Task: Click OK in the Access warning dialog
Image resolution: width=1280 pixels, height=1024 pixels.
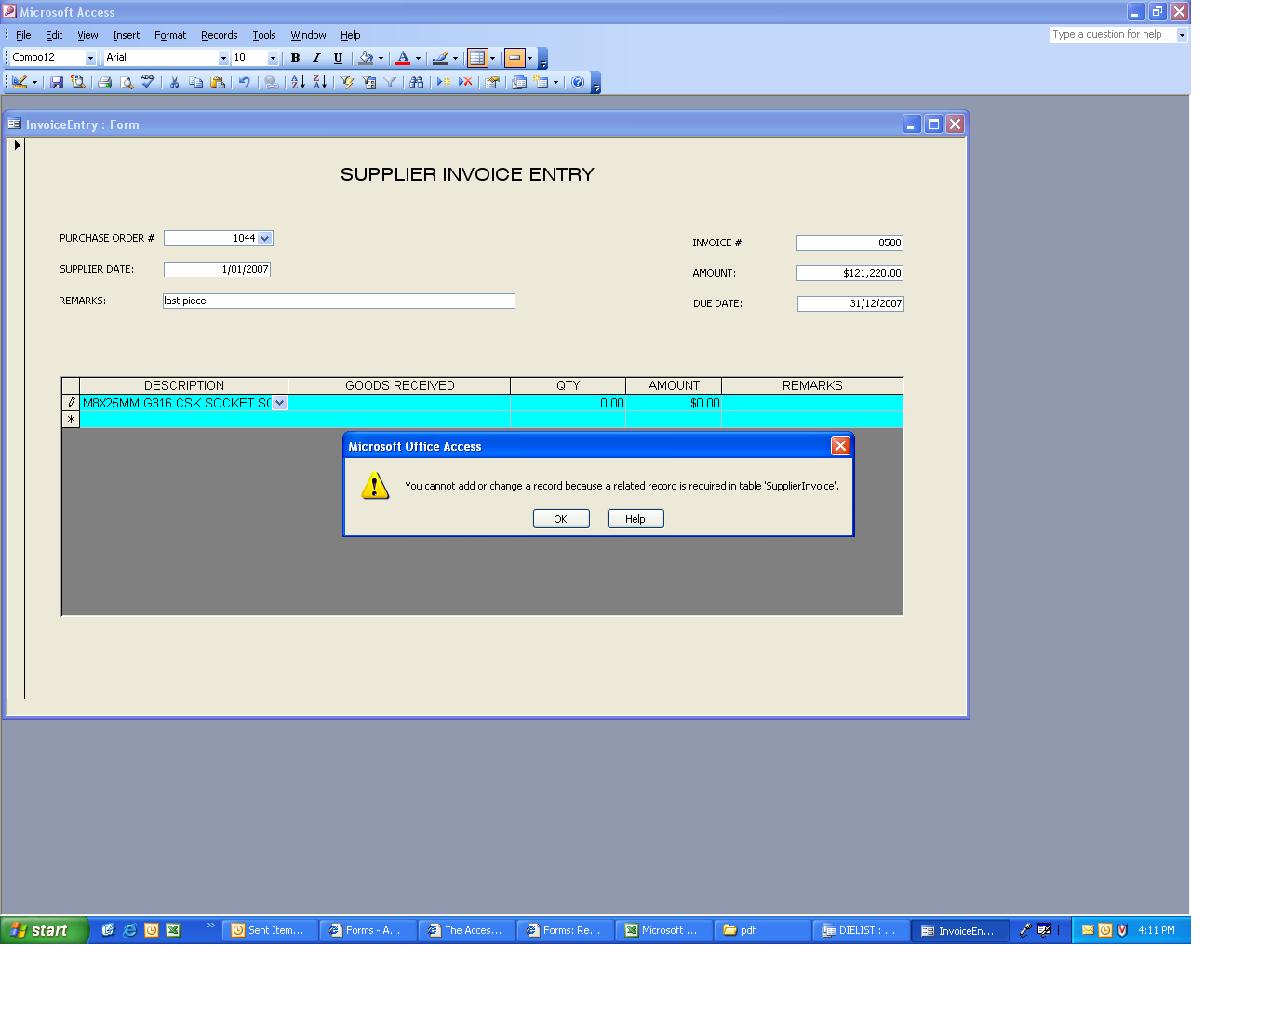Action: [x=561, y=518]
